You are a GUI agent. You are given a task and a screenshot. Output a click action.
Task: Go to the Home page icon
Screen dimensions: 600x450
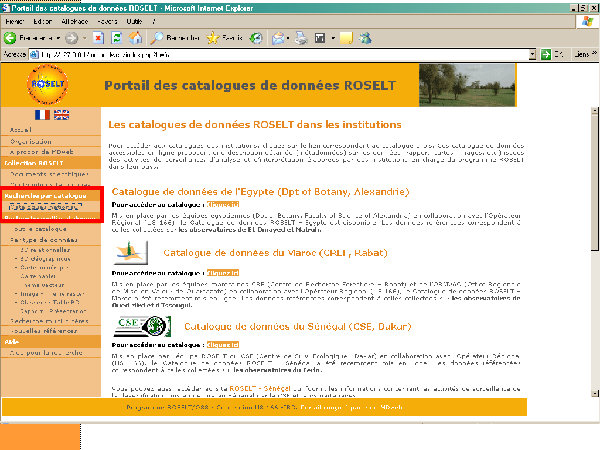tap(135, 38)
